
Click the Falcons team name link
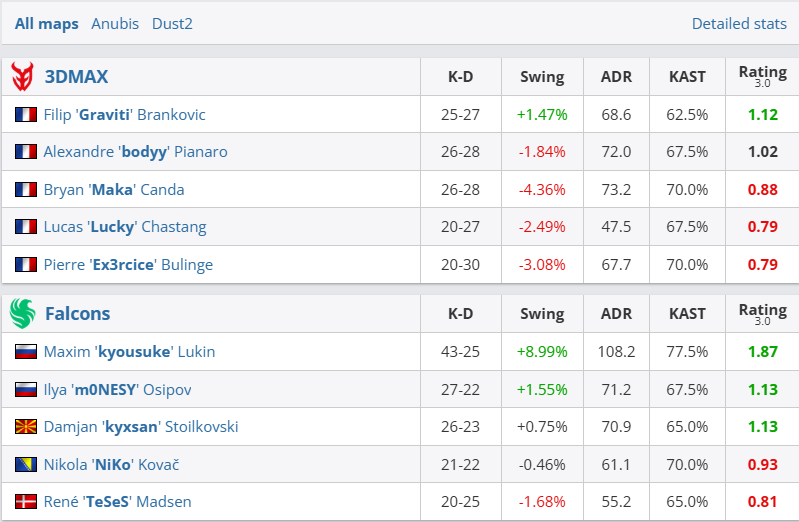pyautogui.click(x=77, y=313)
